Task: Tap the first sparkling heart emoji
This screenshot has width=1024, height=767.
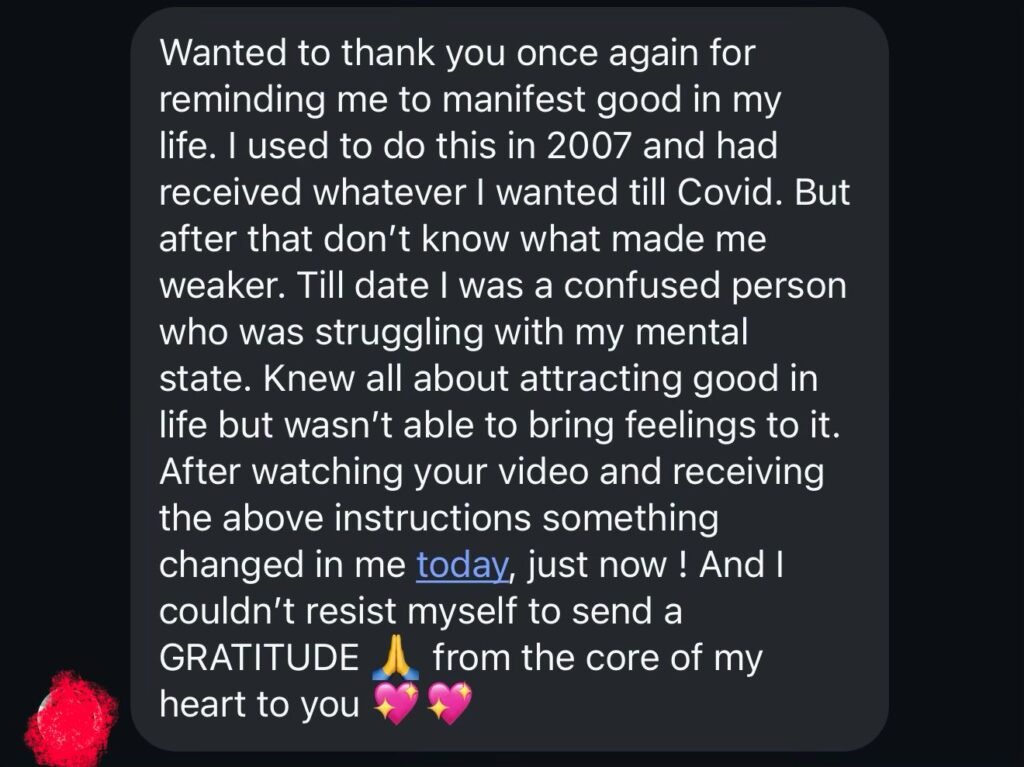Action: click(396, 707)
